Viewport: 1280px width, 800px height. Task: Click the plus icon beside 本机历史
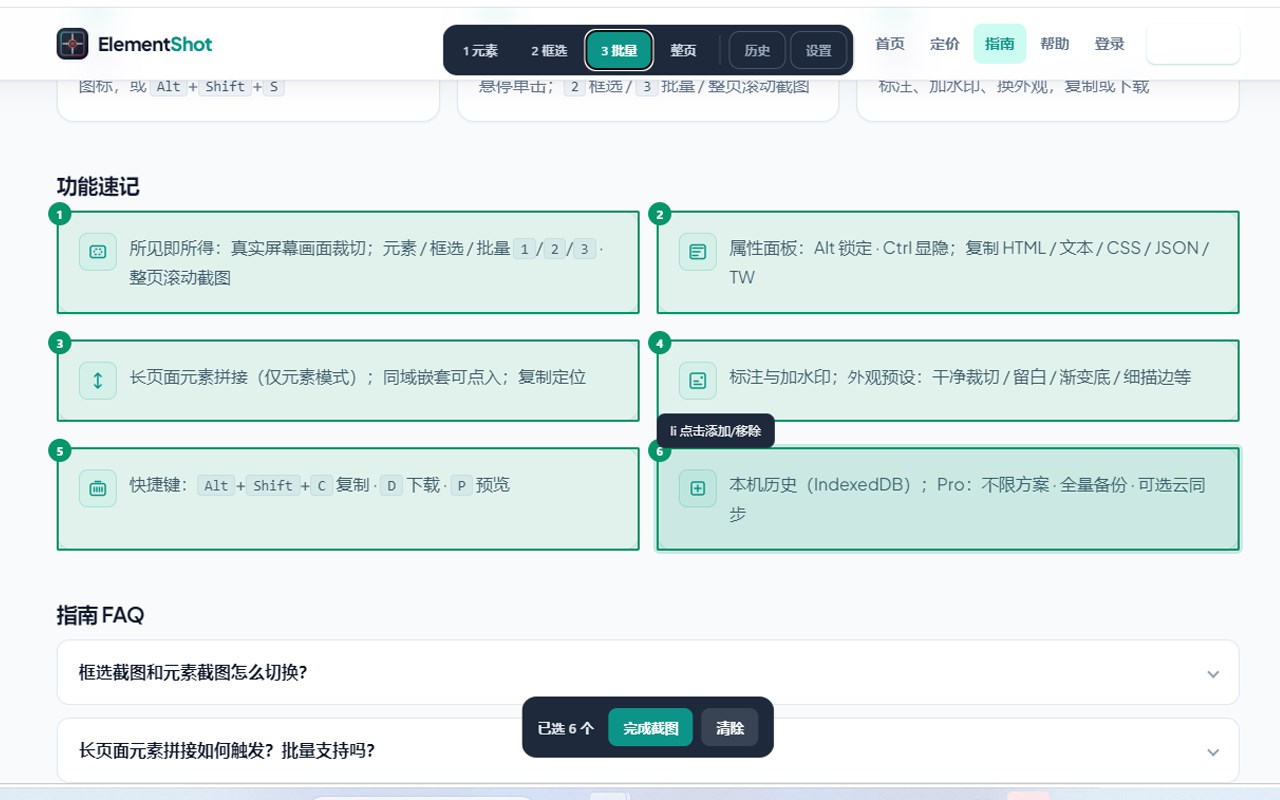point(698,488)
